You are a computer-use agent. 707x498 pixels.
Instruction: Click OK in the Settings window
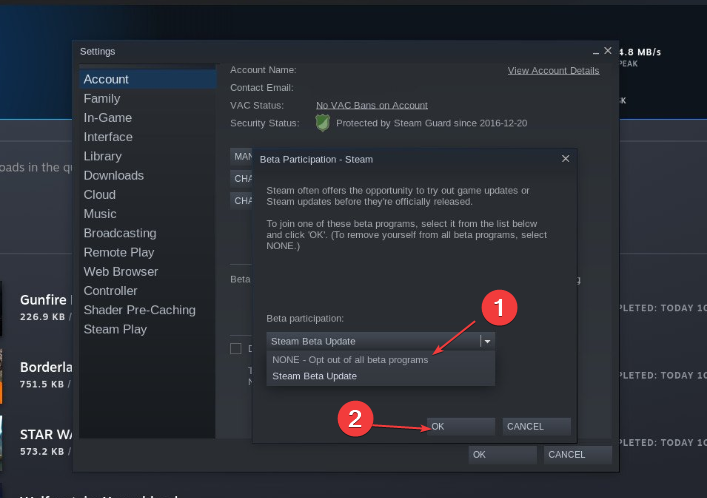tap(503, 455)
